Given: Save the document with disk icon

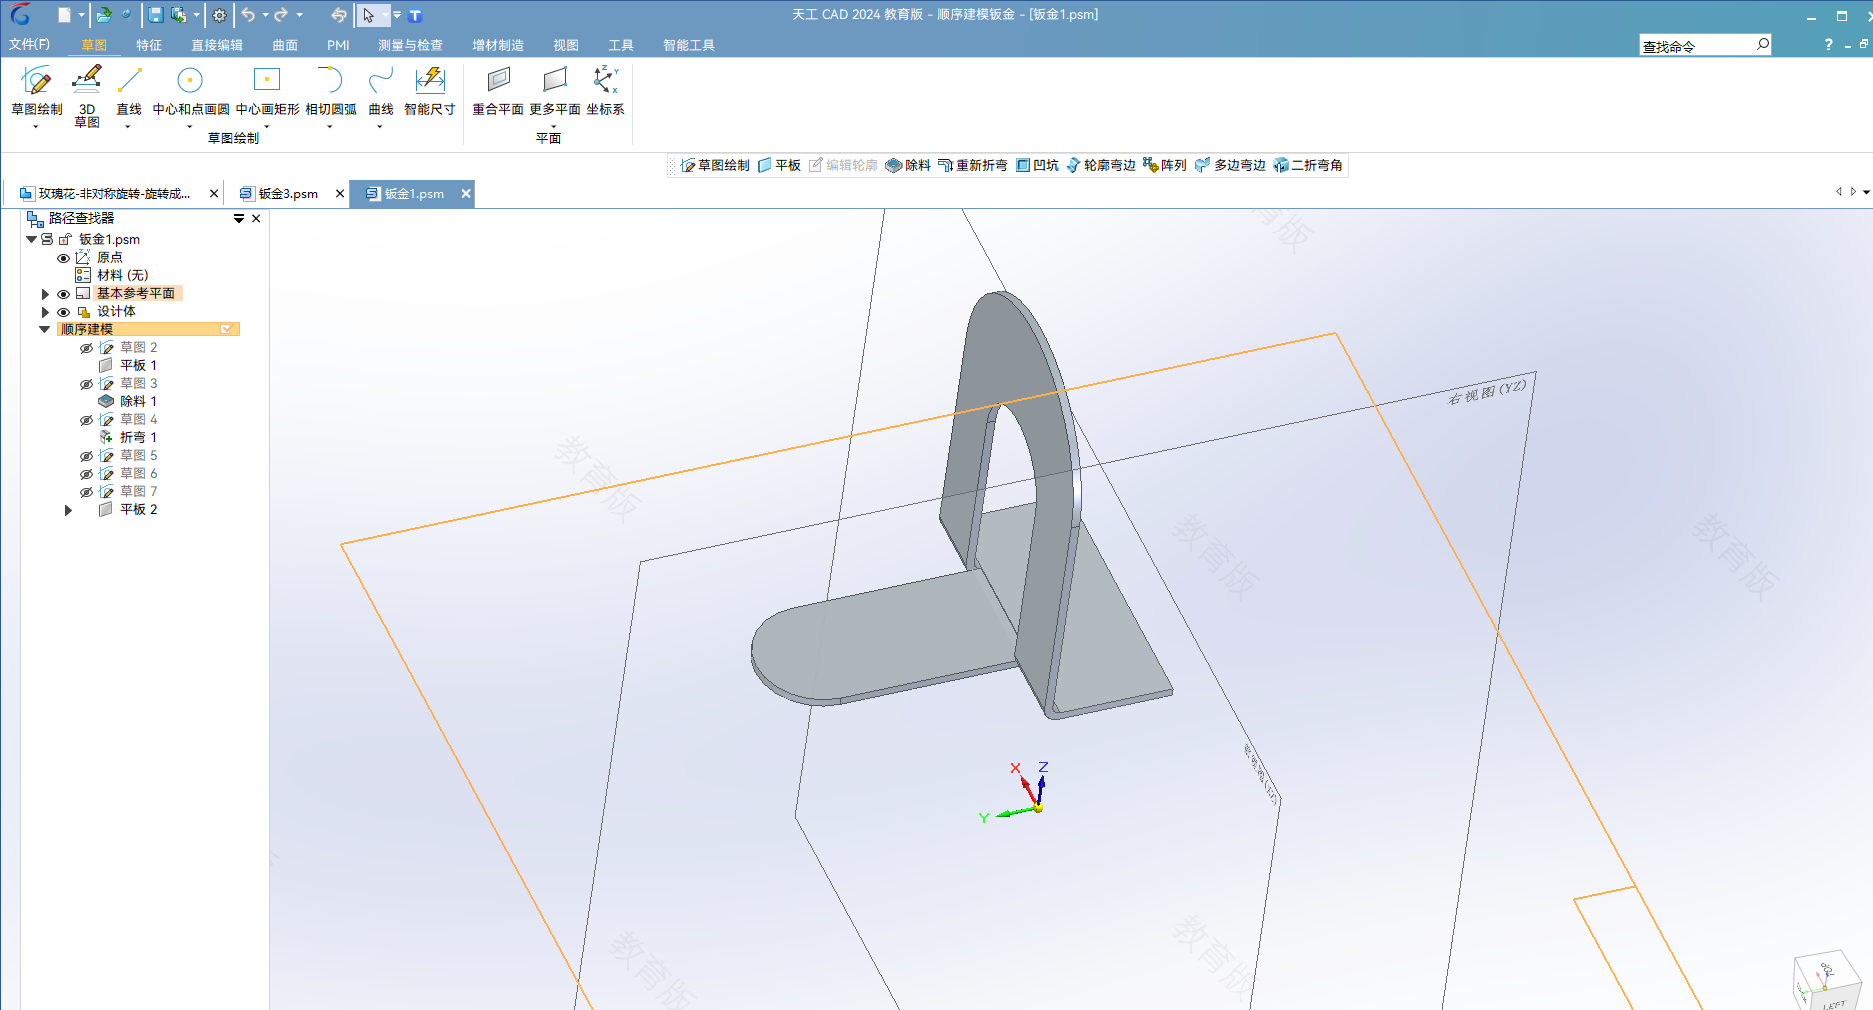Looking at the screenshot, I should point(156,15).
